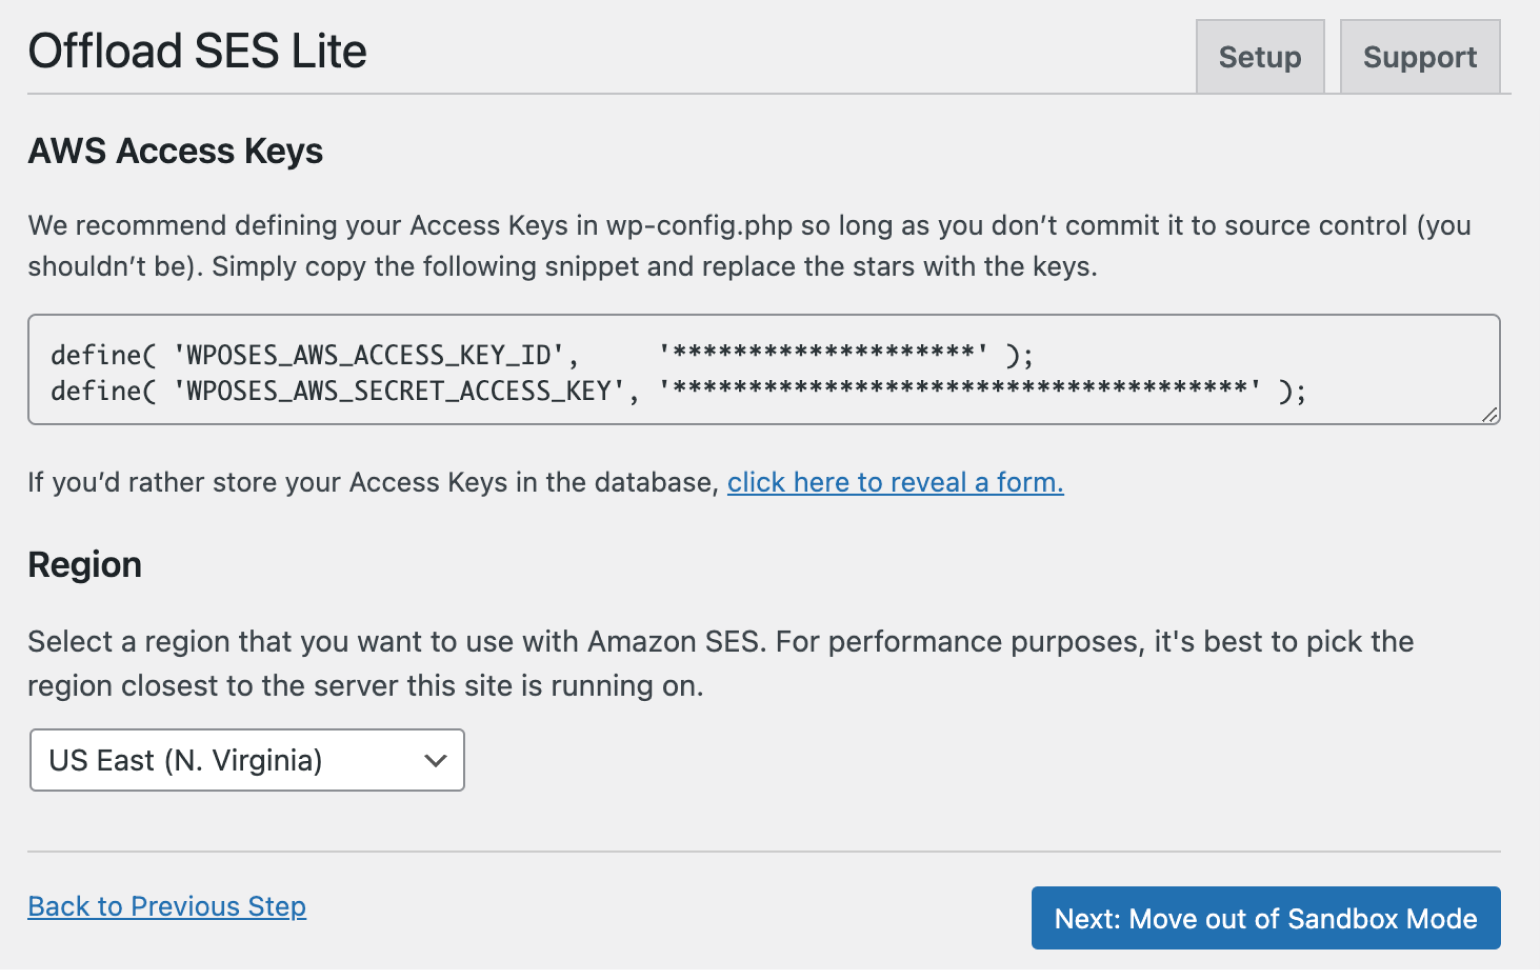1540x970 pixels.
Task: Click the region dropdown chevron arrow
Action: pos(435,760)
